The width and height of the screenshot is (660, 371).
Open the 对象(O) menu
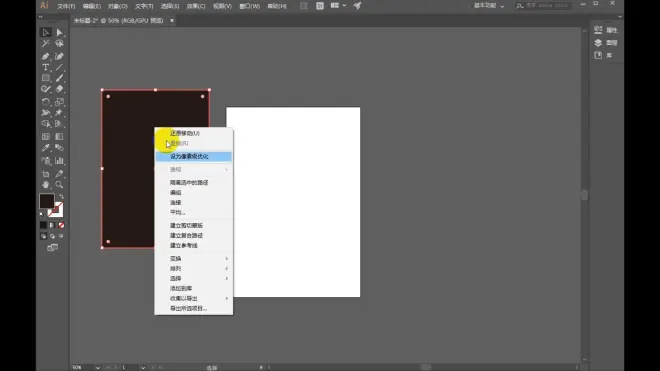point(117,6)
